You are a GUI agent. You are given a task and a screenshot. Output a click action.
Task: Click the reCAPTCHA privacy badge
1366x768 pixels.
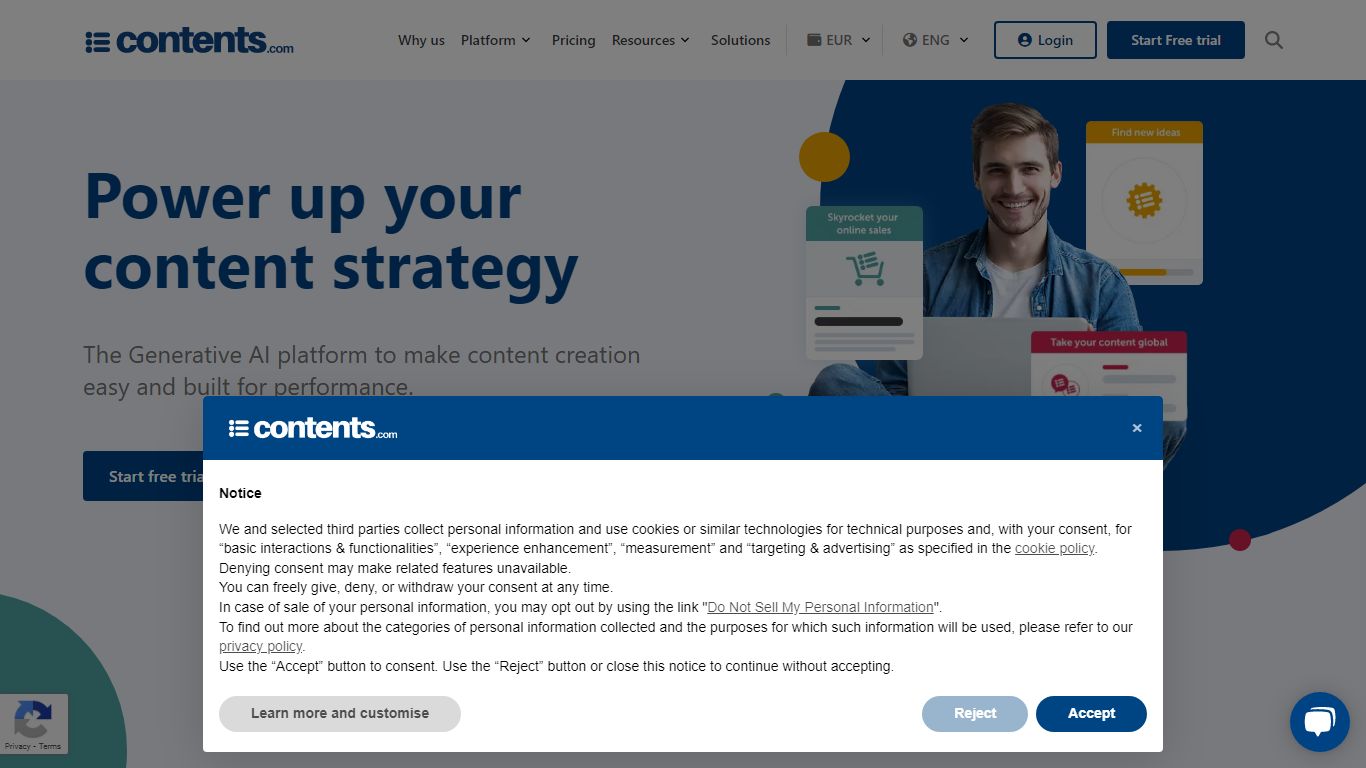point(33,723)
